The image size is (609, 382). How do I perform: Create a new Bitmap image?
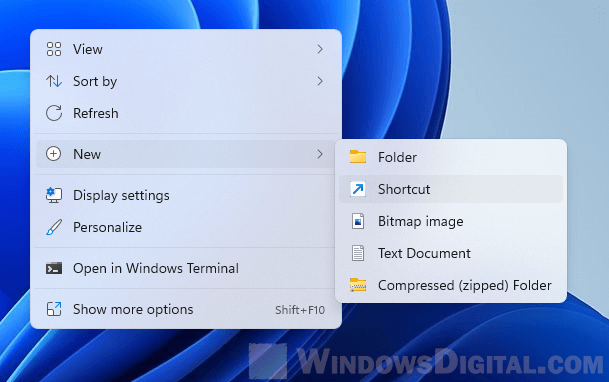coord(451,221)
